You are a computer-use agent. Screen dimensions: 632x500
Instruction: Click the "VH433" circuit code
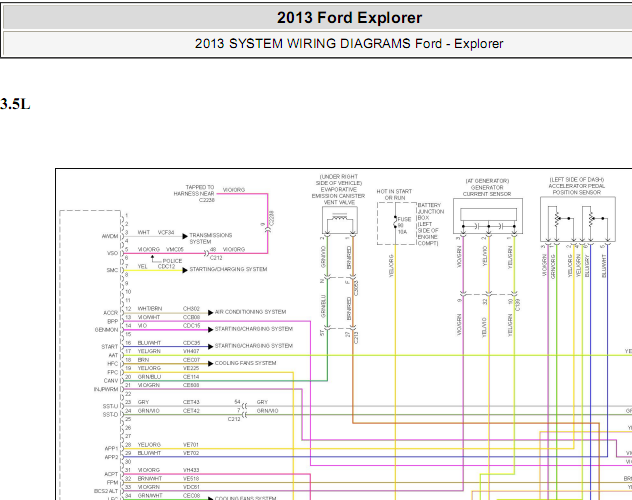(191, 470)
